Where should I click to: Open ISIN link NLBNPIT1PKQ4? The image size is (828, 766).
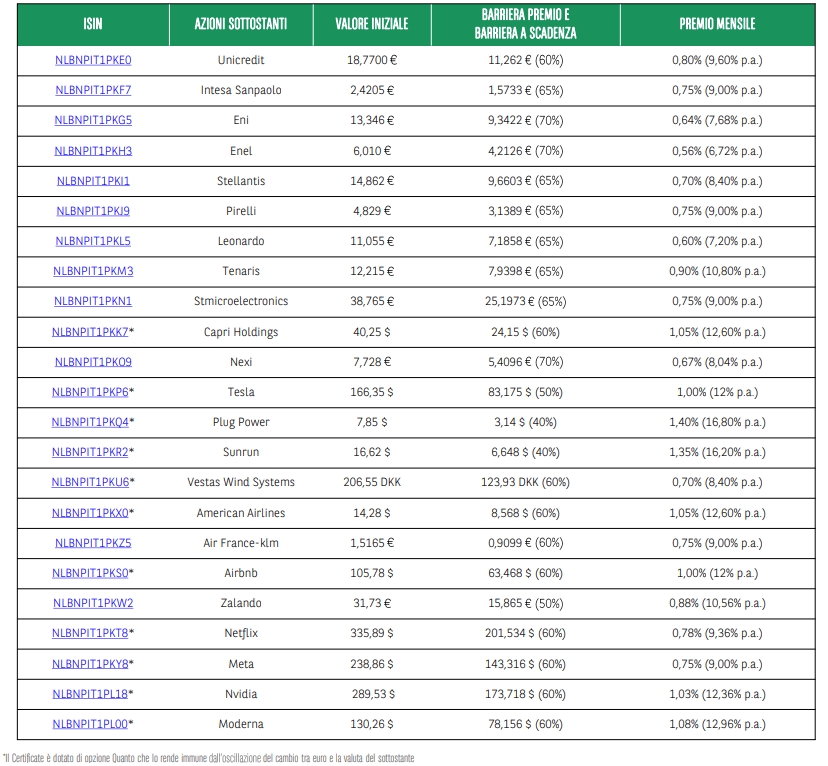(90, 422)
